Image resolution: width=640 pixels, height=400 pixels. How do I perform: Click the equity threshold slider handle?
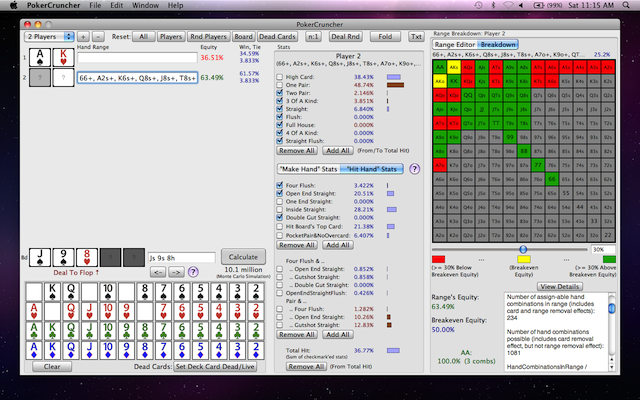click(523, 249)
